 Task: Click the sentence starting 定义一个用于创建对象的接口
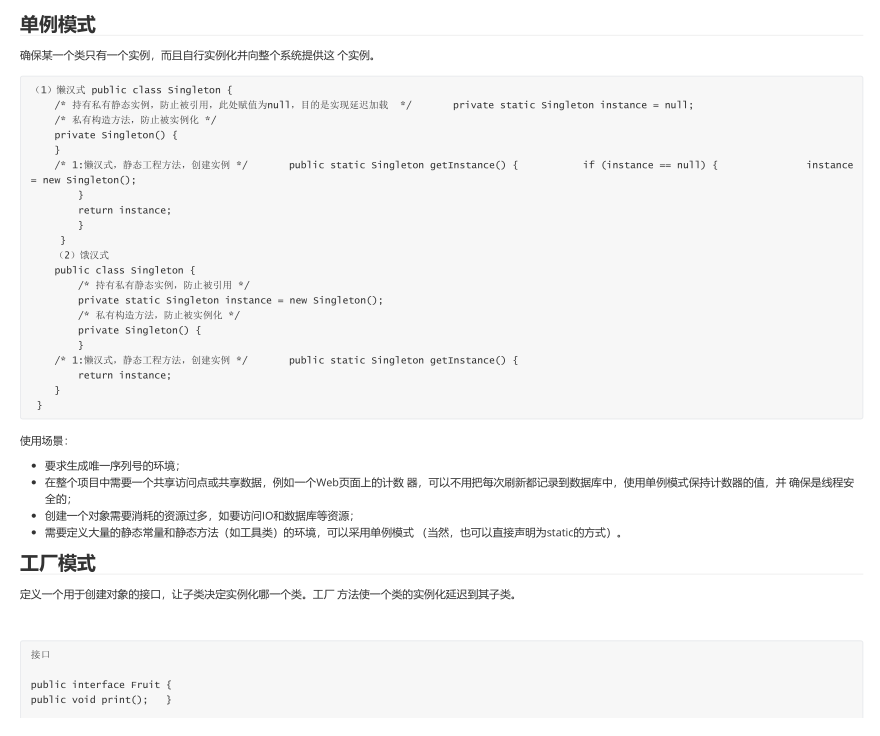[x=268, y=595]
